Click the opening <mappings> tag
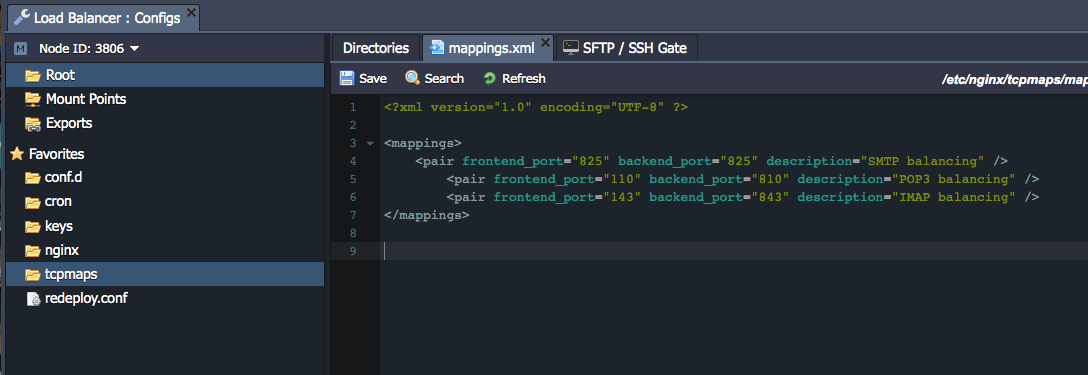This screenshot has height=375, width=1088. click(423, 143)
